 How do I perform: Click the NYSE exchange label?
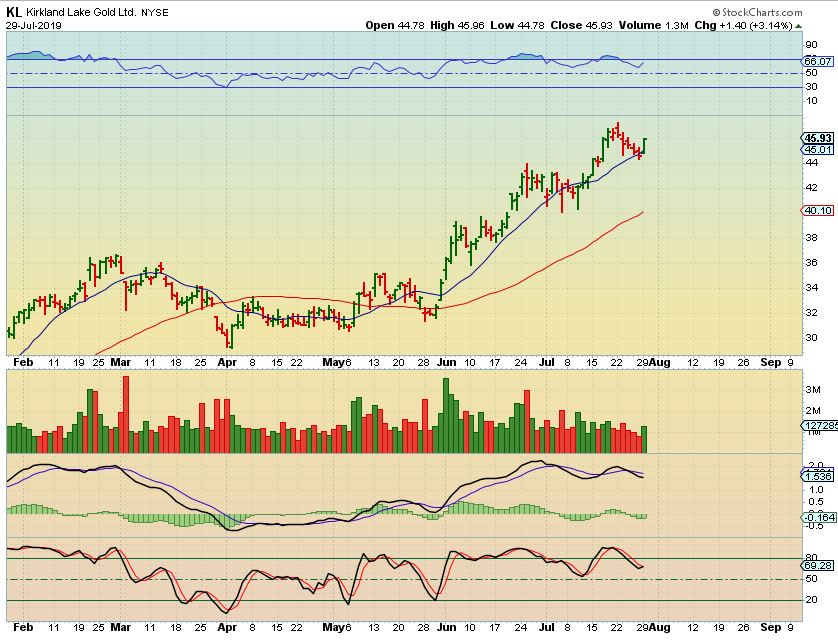coord(154,13)
